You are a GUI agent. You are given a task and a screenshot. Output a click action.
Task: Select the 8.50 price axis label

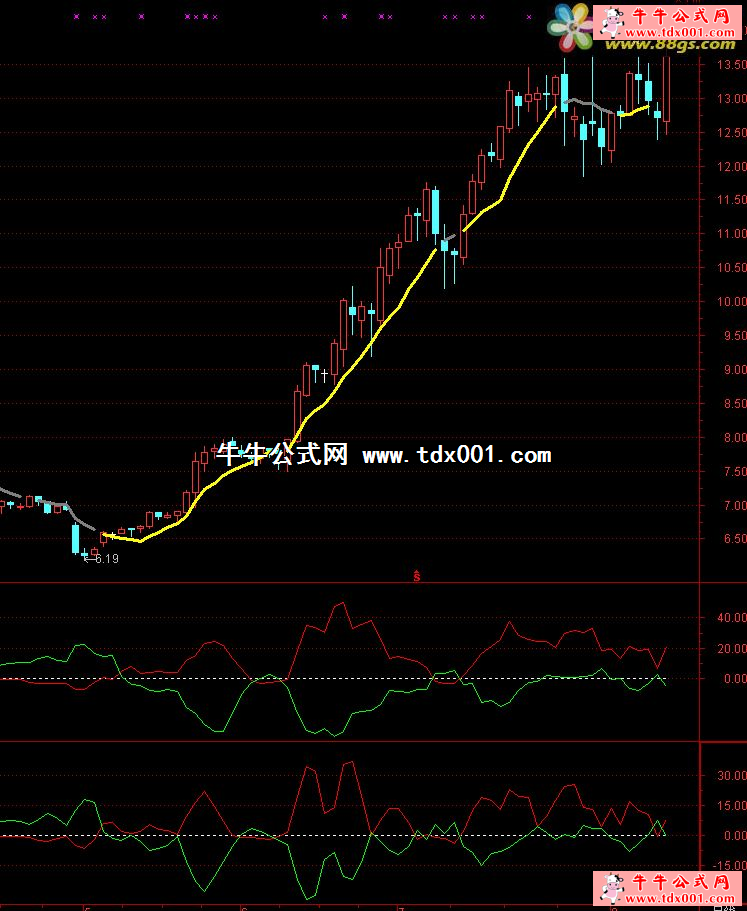(735, 404)
